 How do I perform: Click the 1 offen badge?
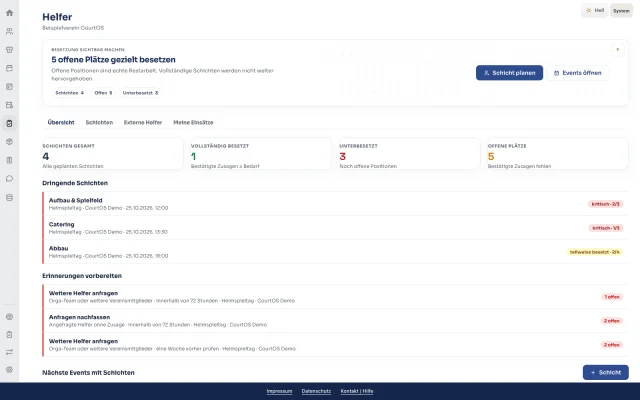(x=612, y=297)
